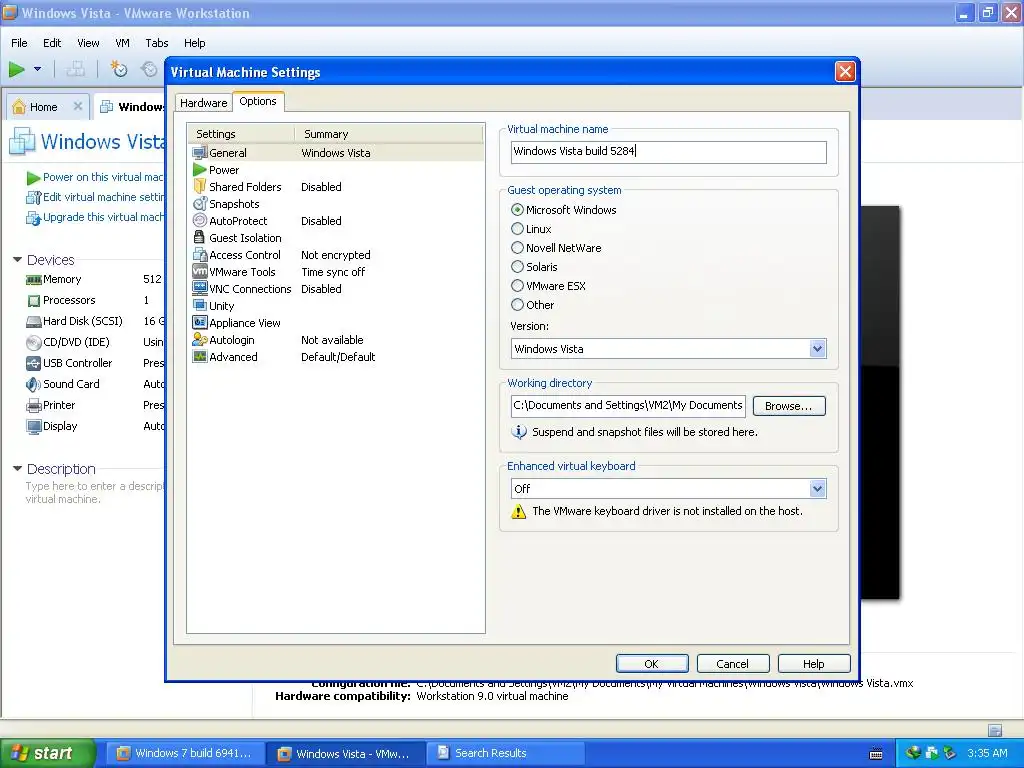Select the Novell NetWare radio button
This screenshot has height=768, width=1024.
pyautogui.click(x=517, y=248)
